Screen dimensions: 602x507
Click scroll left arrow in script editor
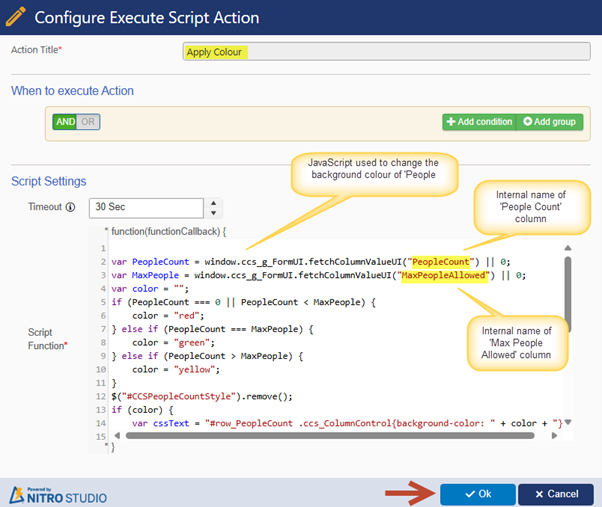point(117,436)
